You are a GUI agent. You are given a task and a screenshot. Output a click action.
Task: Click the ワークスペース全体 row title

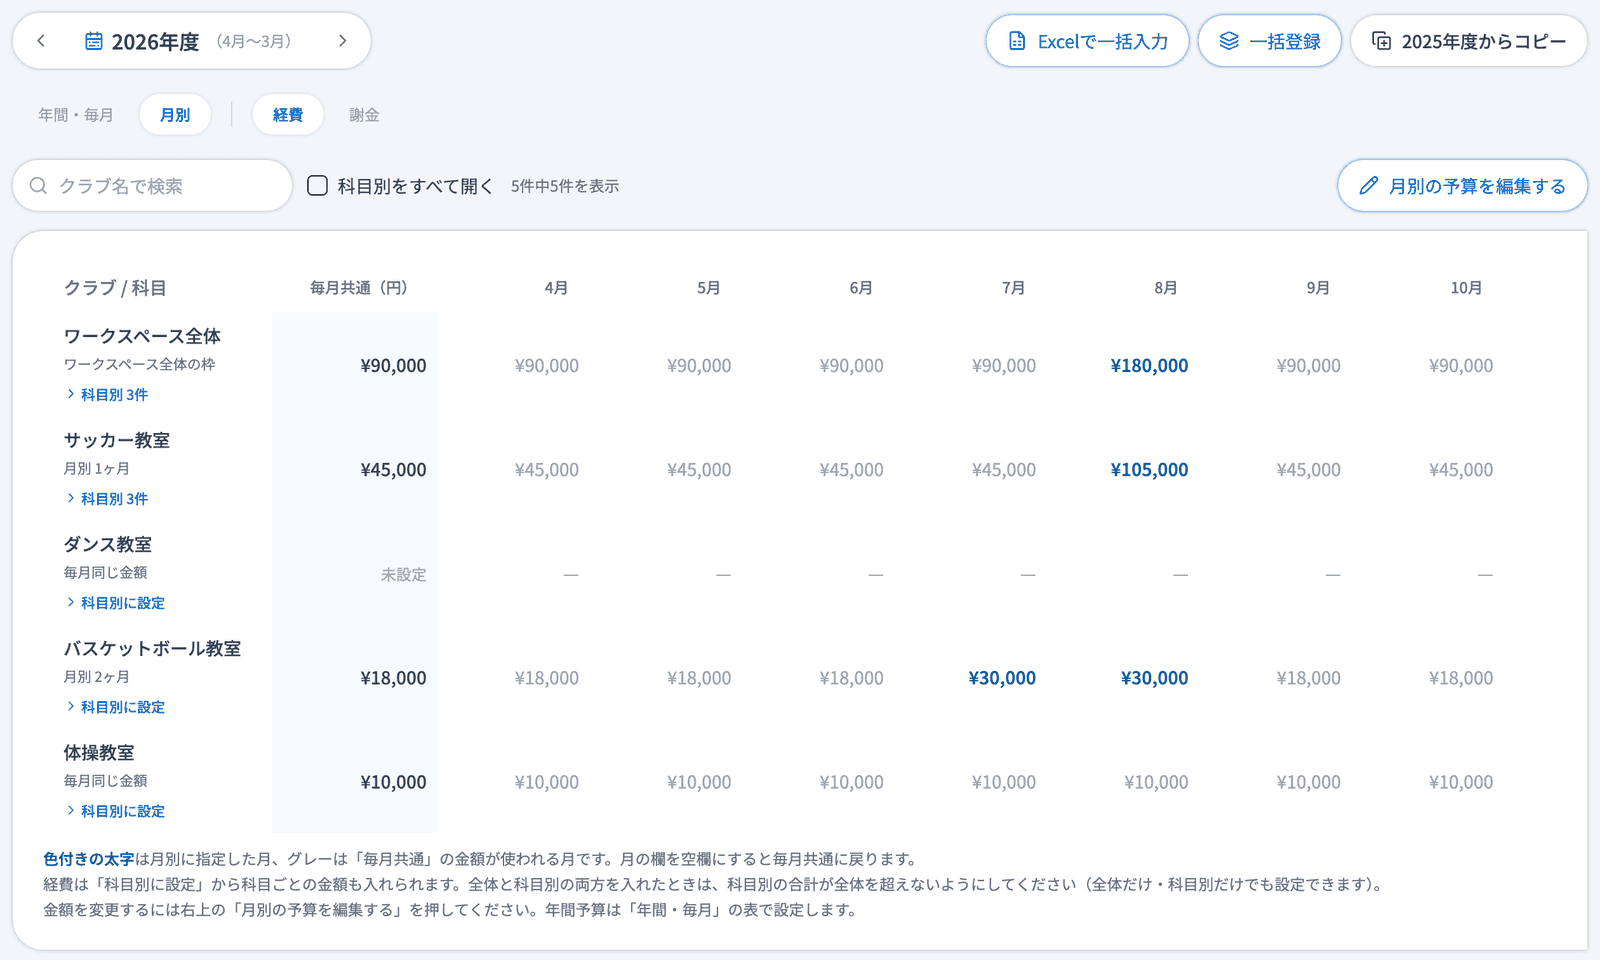[142, 336]
